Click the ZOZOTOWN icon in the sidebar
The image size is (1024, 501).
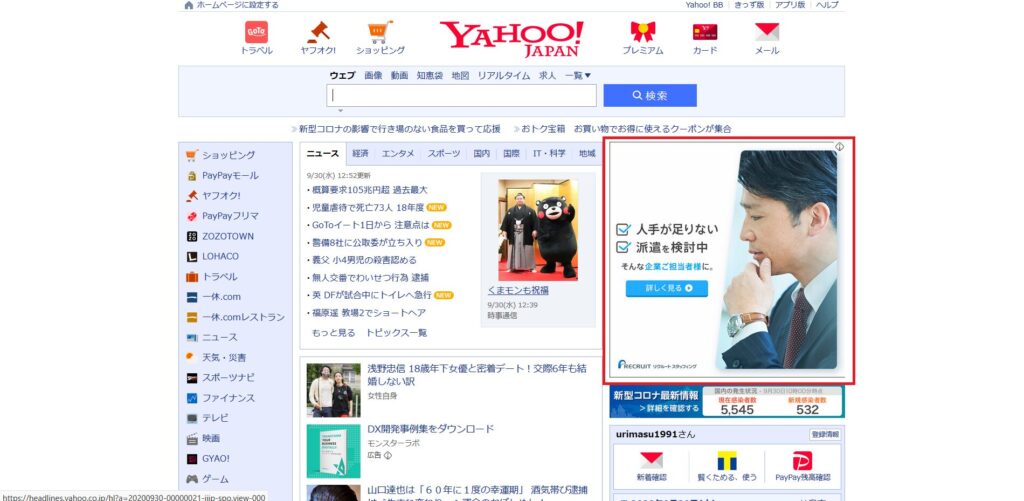click(x=191, y=236)
